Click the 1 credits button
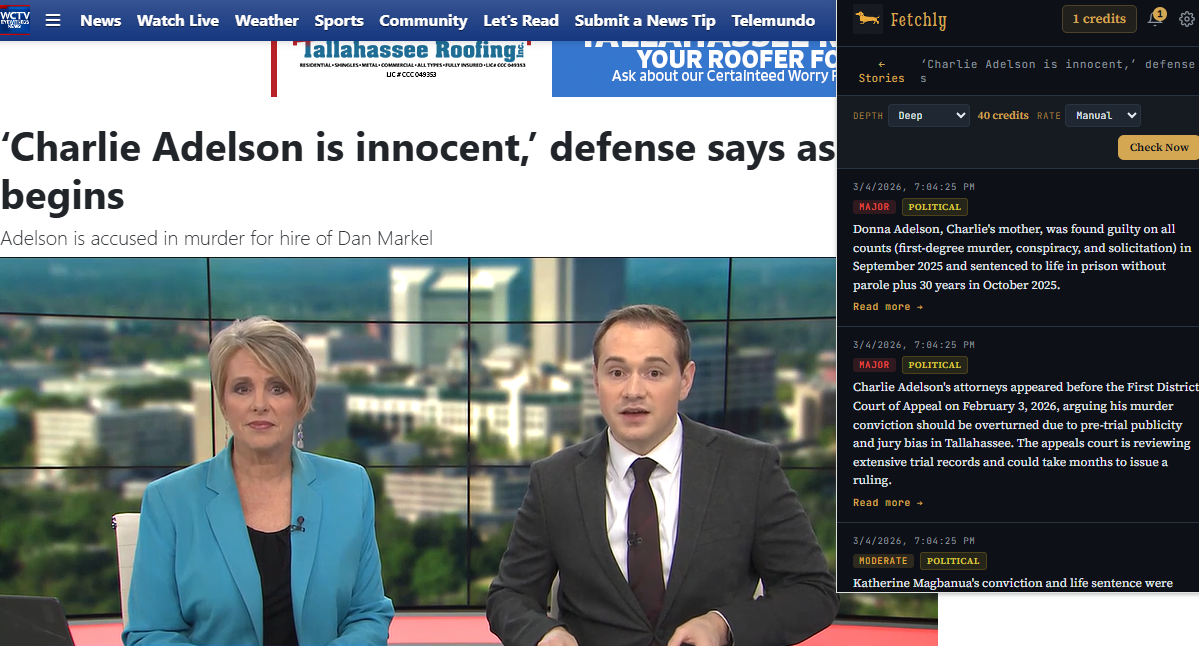1199x646 pixels. point(1098,19)
